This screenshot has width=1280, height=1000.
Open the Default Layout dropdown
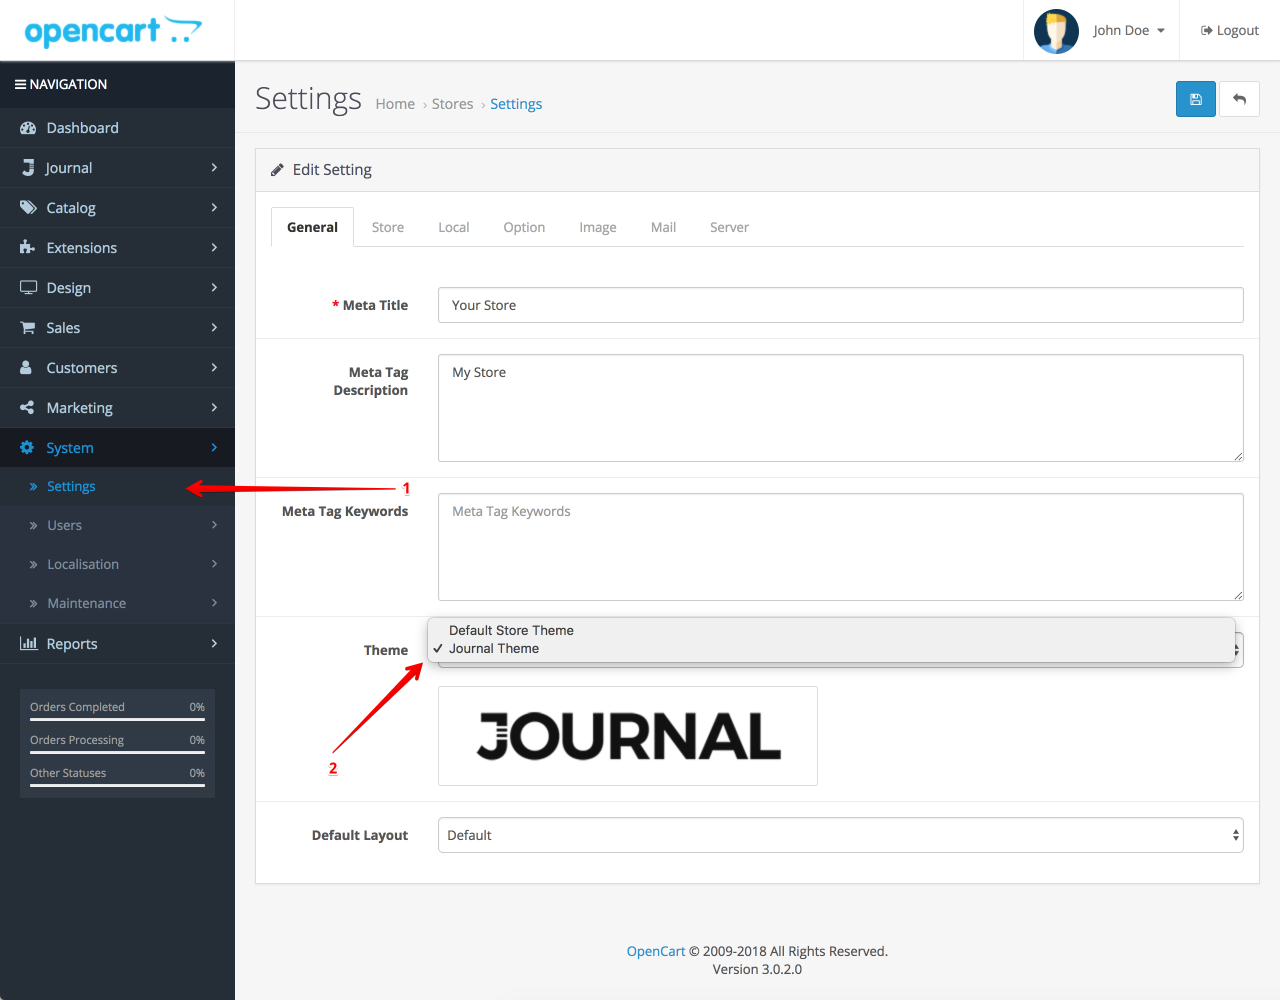pyautogui.click(x=841, y=835)
